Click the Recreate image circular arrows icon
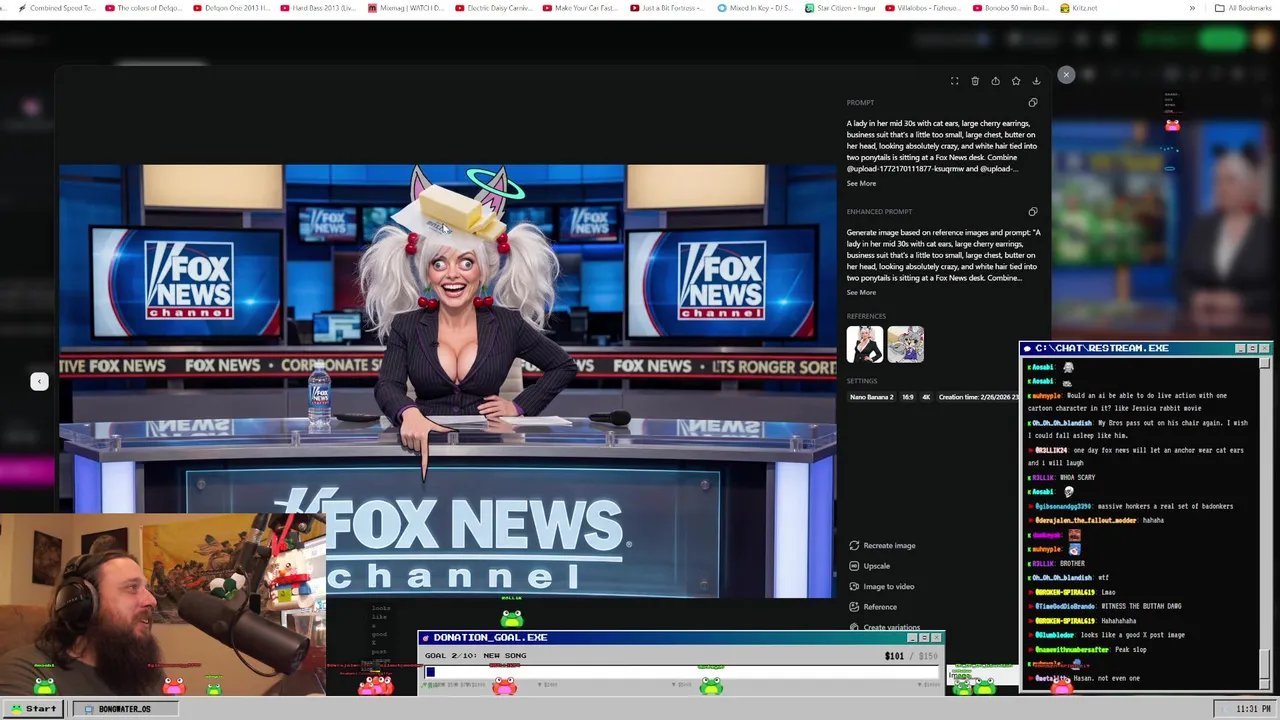Screen dimensions: 1280x720 point(854,545)
